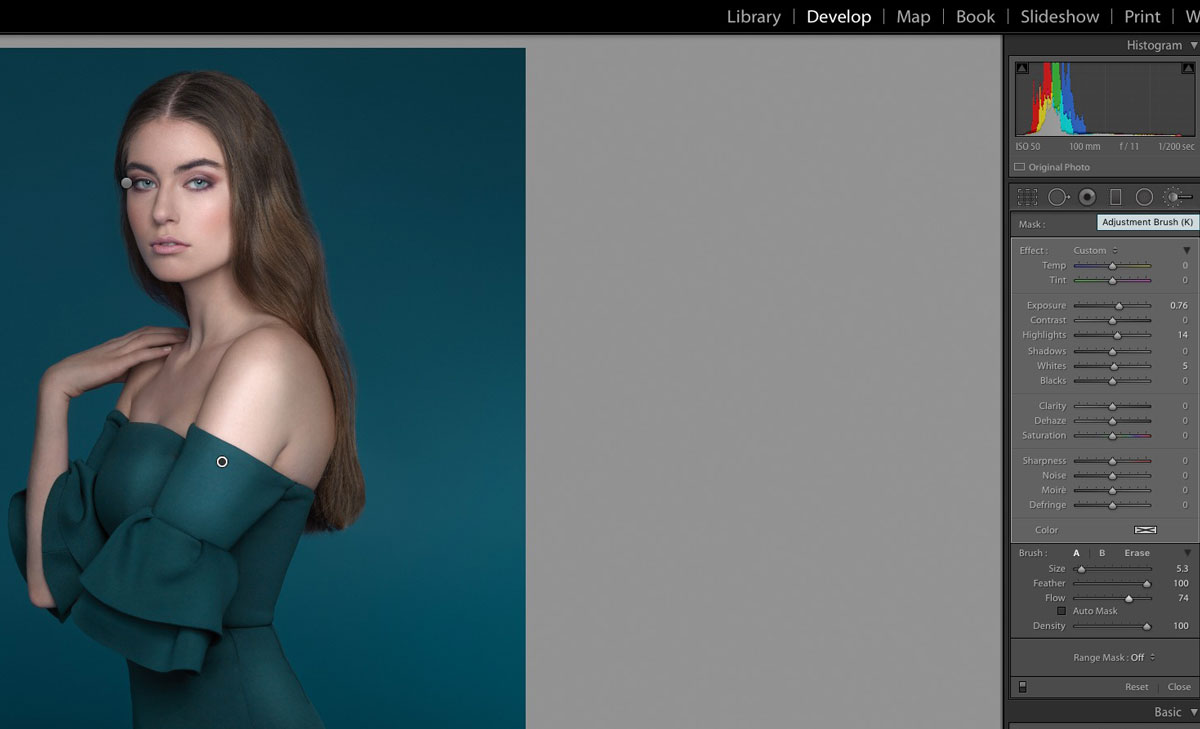Open the Color swatch in Effect panel
The image size is (1200, 729).
click(x=1145, y=529)
